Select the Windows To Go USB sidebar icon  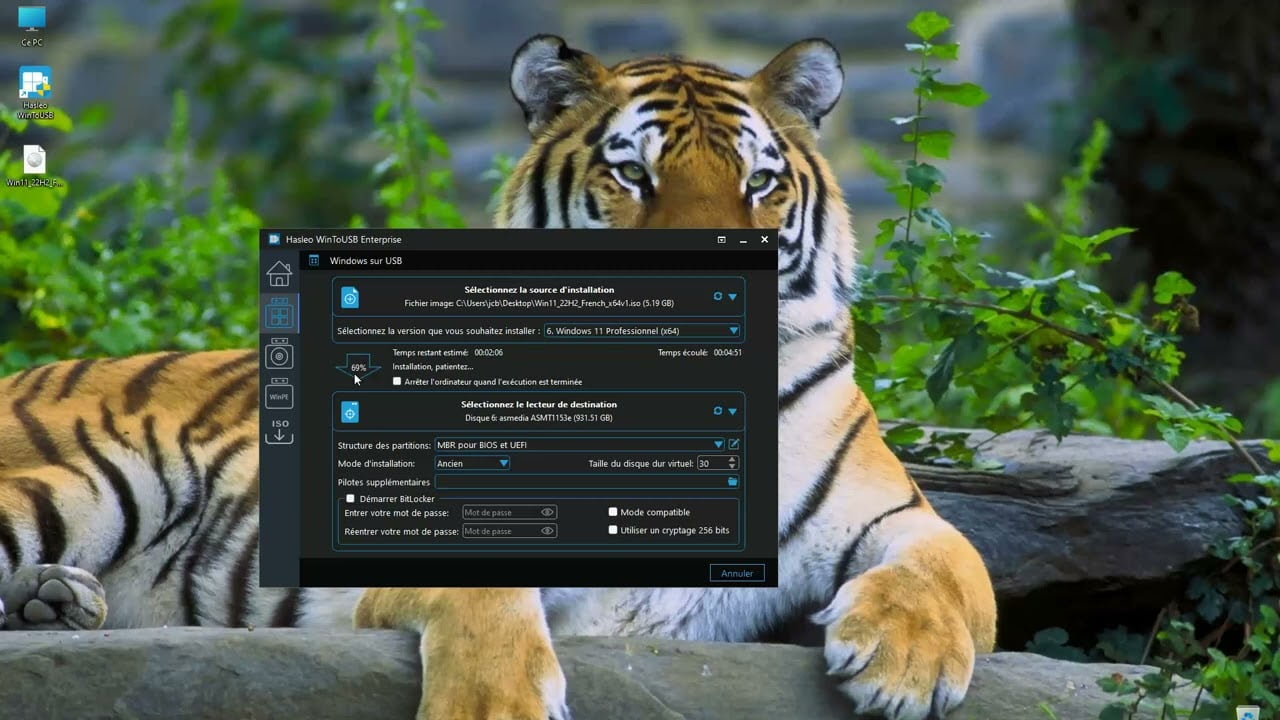coord(279,315)
